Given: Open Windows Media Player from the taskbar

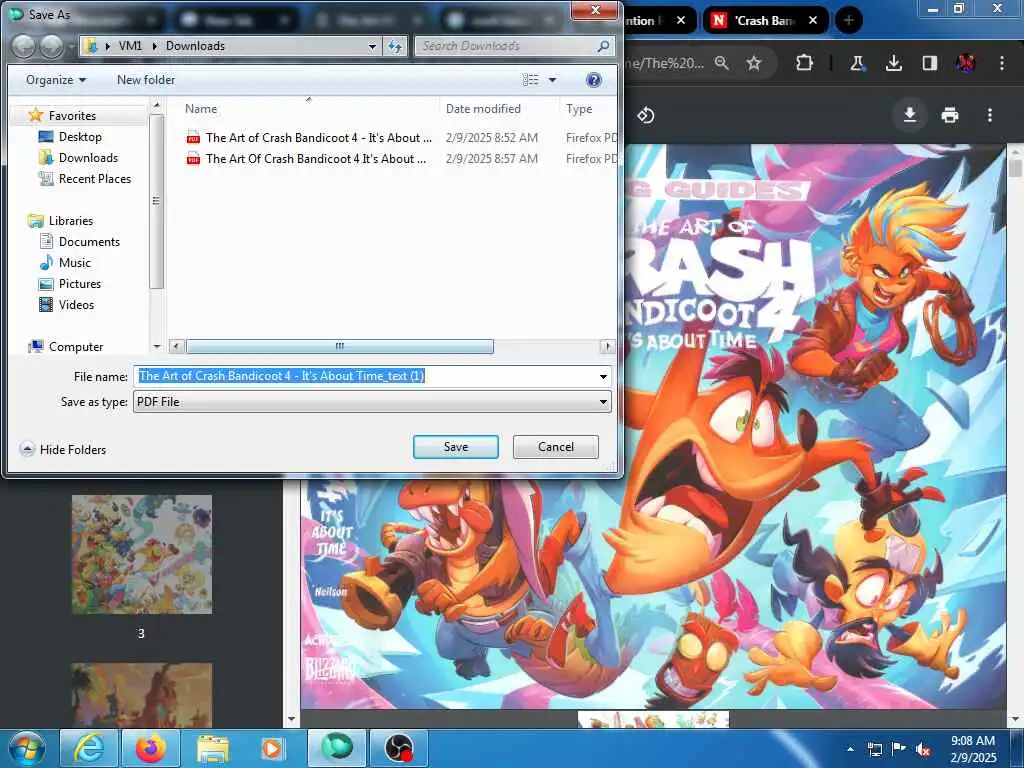Looking at the screenshot, I should point(274,748).
